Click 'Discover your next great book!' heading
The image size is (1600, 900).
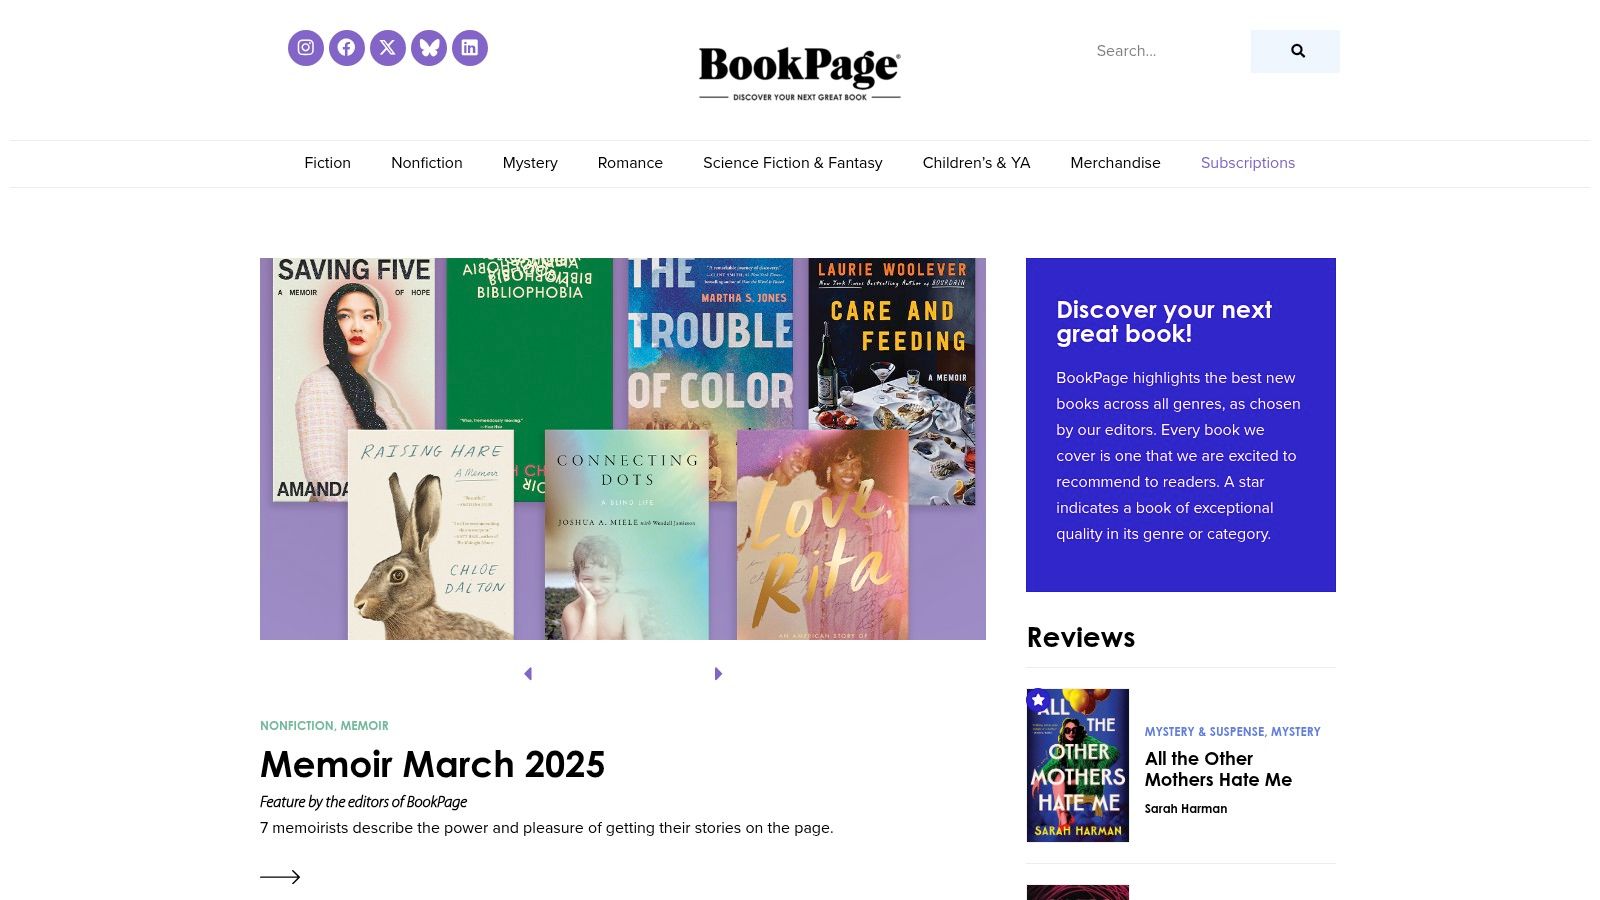point(1164,322)
